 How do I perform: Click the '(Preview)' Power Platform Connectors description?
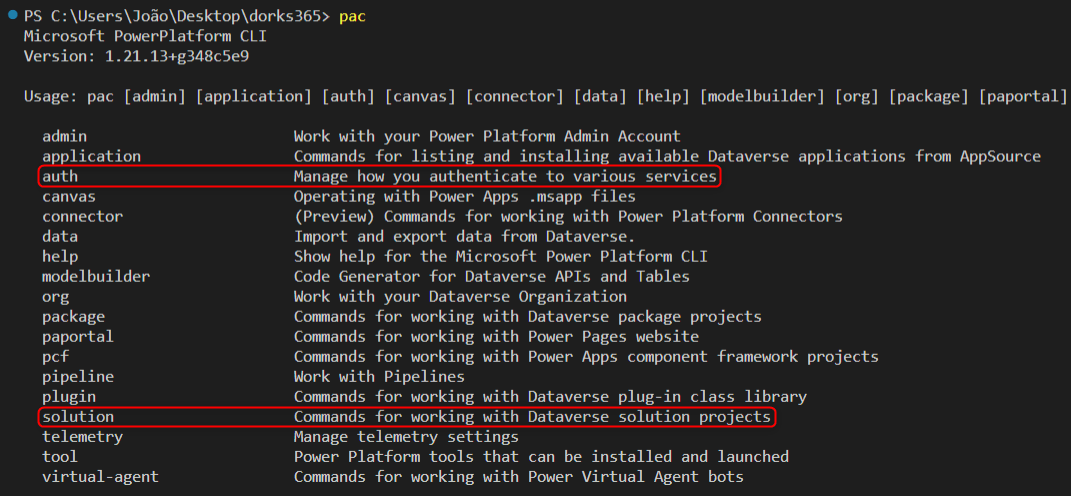pyautogui.click(x=568, y=217)
